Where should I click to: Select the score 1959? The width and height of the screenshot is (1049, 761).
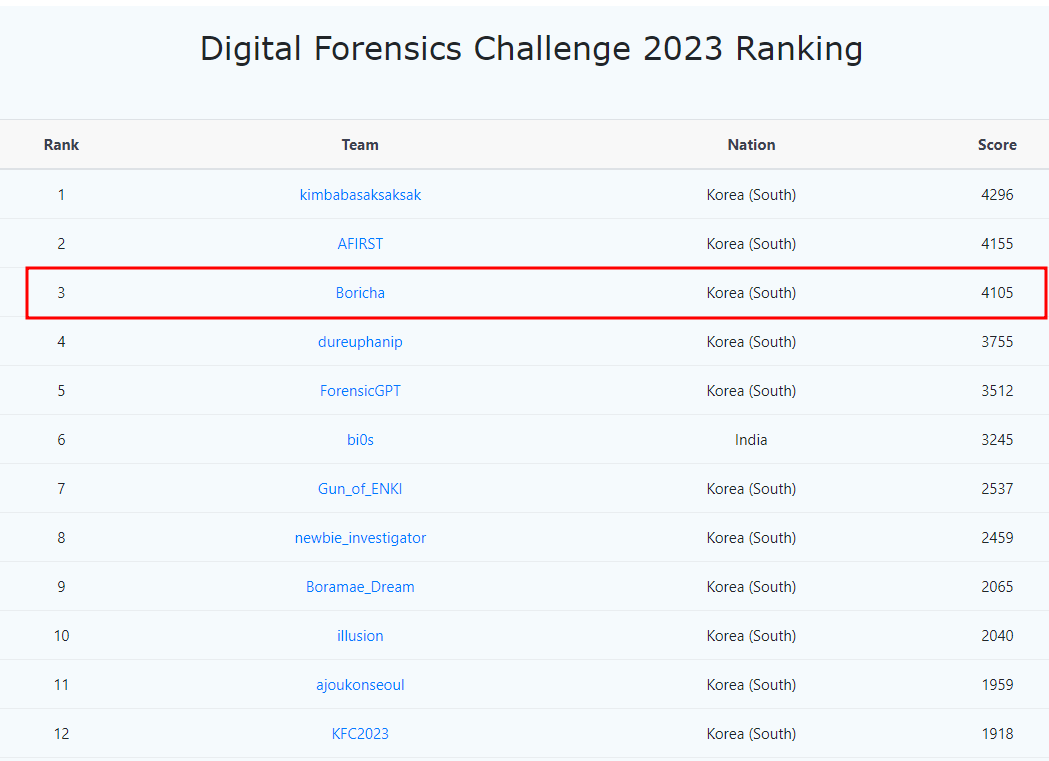click(997, 685)
